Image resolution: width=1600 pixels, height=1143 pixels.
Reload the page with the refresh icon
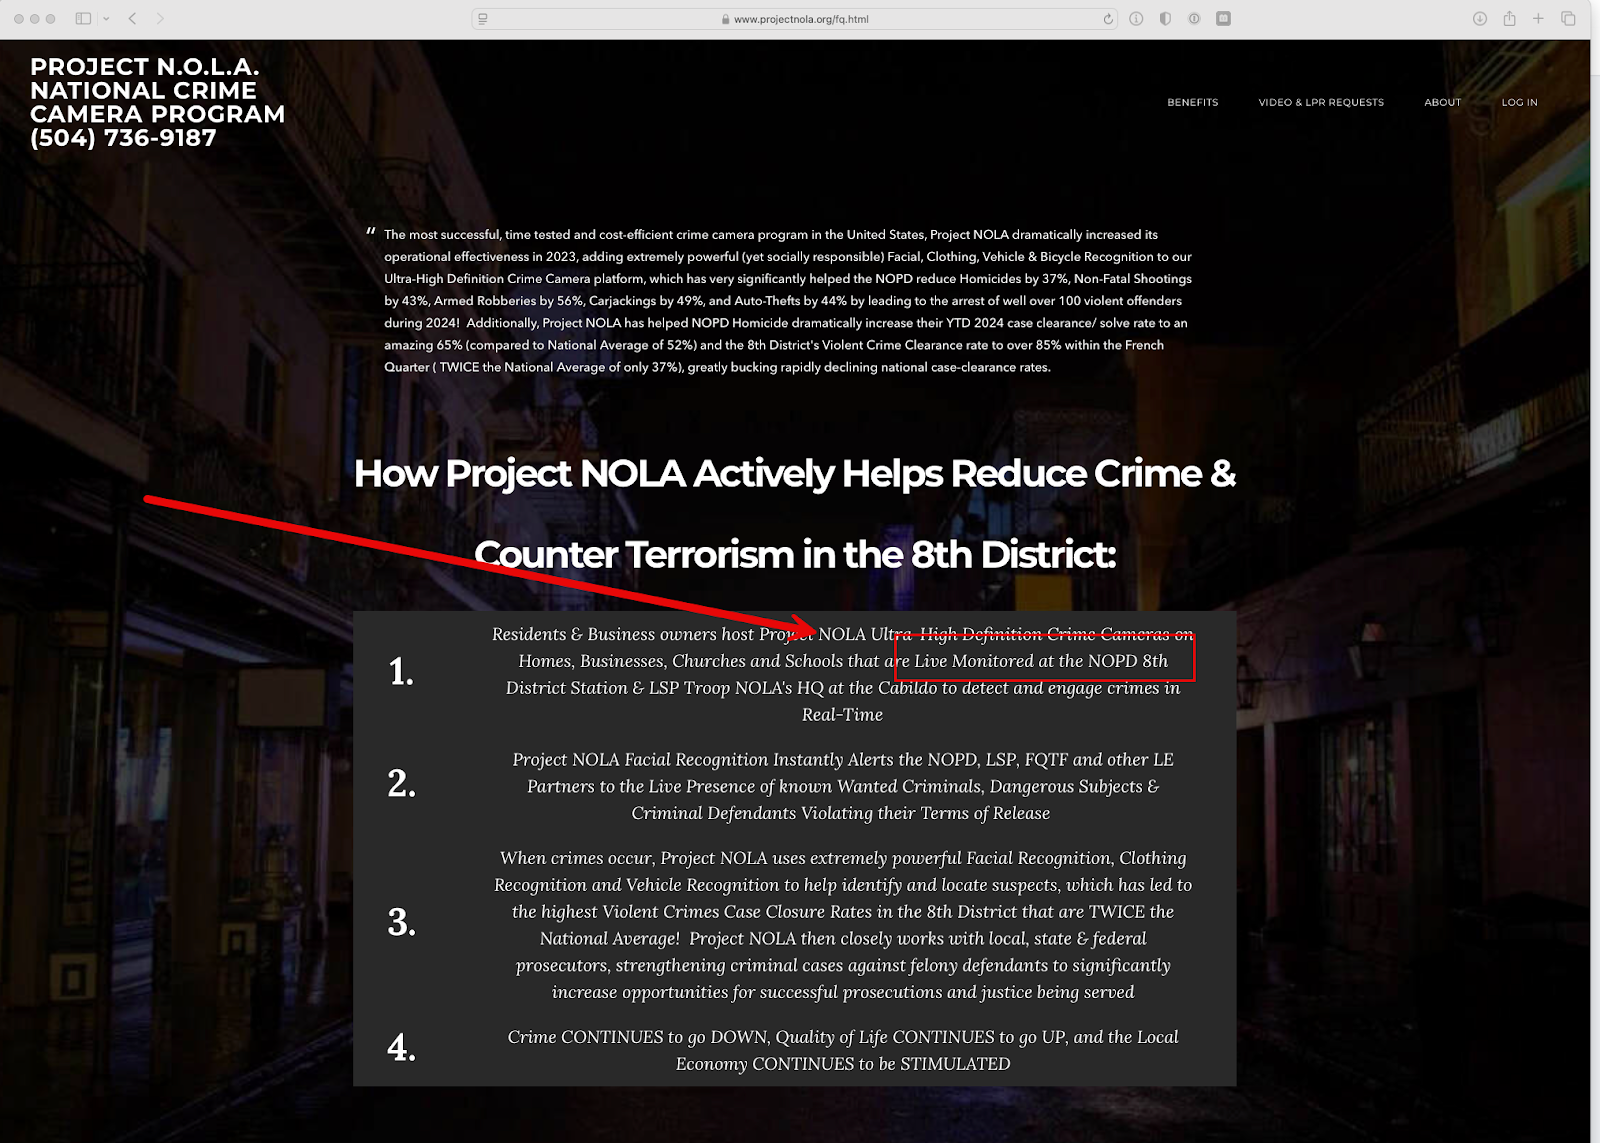pyautogui.click(x=1108, y=19)
